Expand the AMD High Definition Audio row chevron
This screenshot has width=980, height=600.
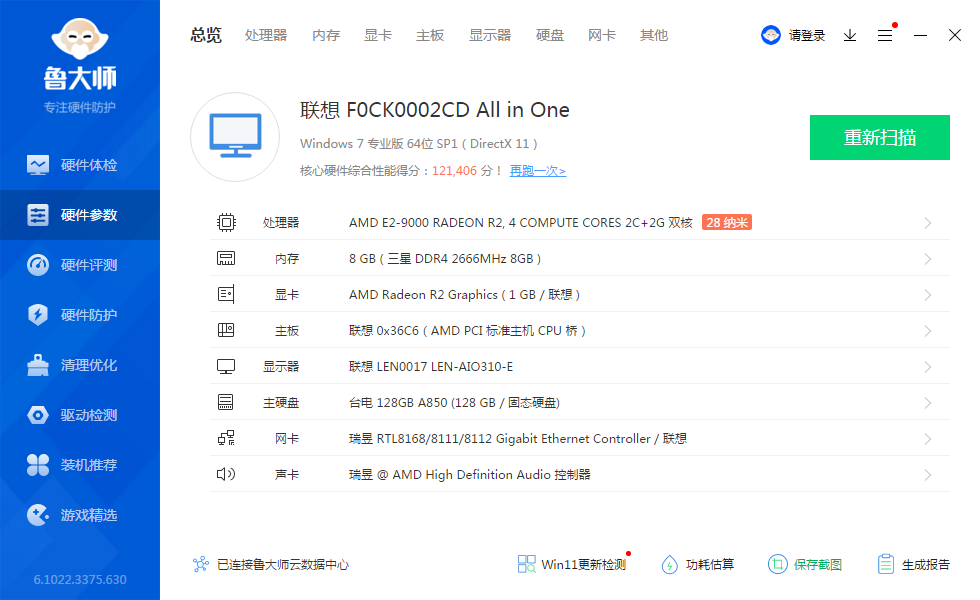point(928,475)
